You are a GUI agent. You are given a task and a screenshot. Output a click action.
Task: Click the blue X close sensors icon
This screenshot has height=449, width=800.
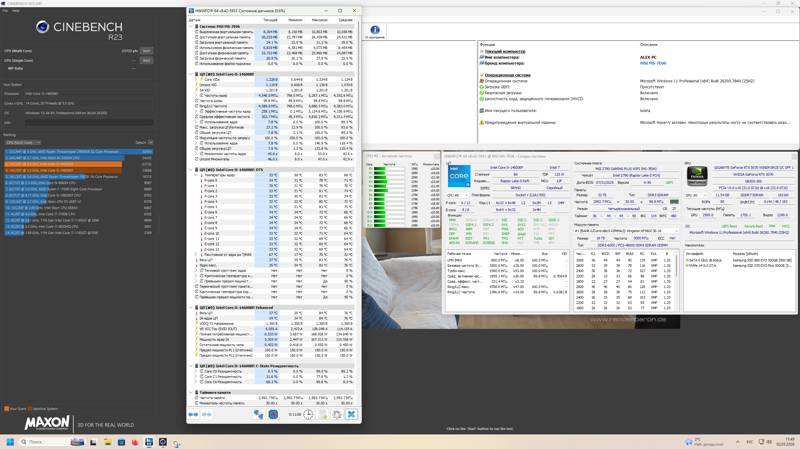click(x=351, y=414)
